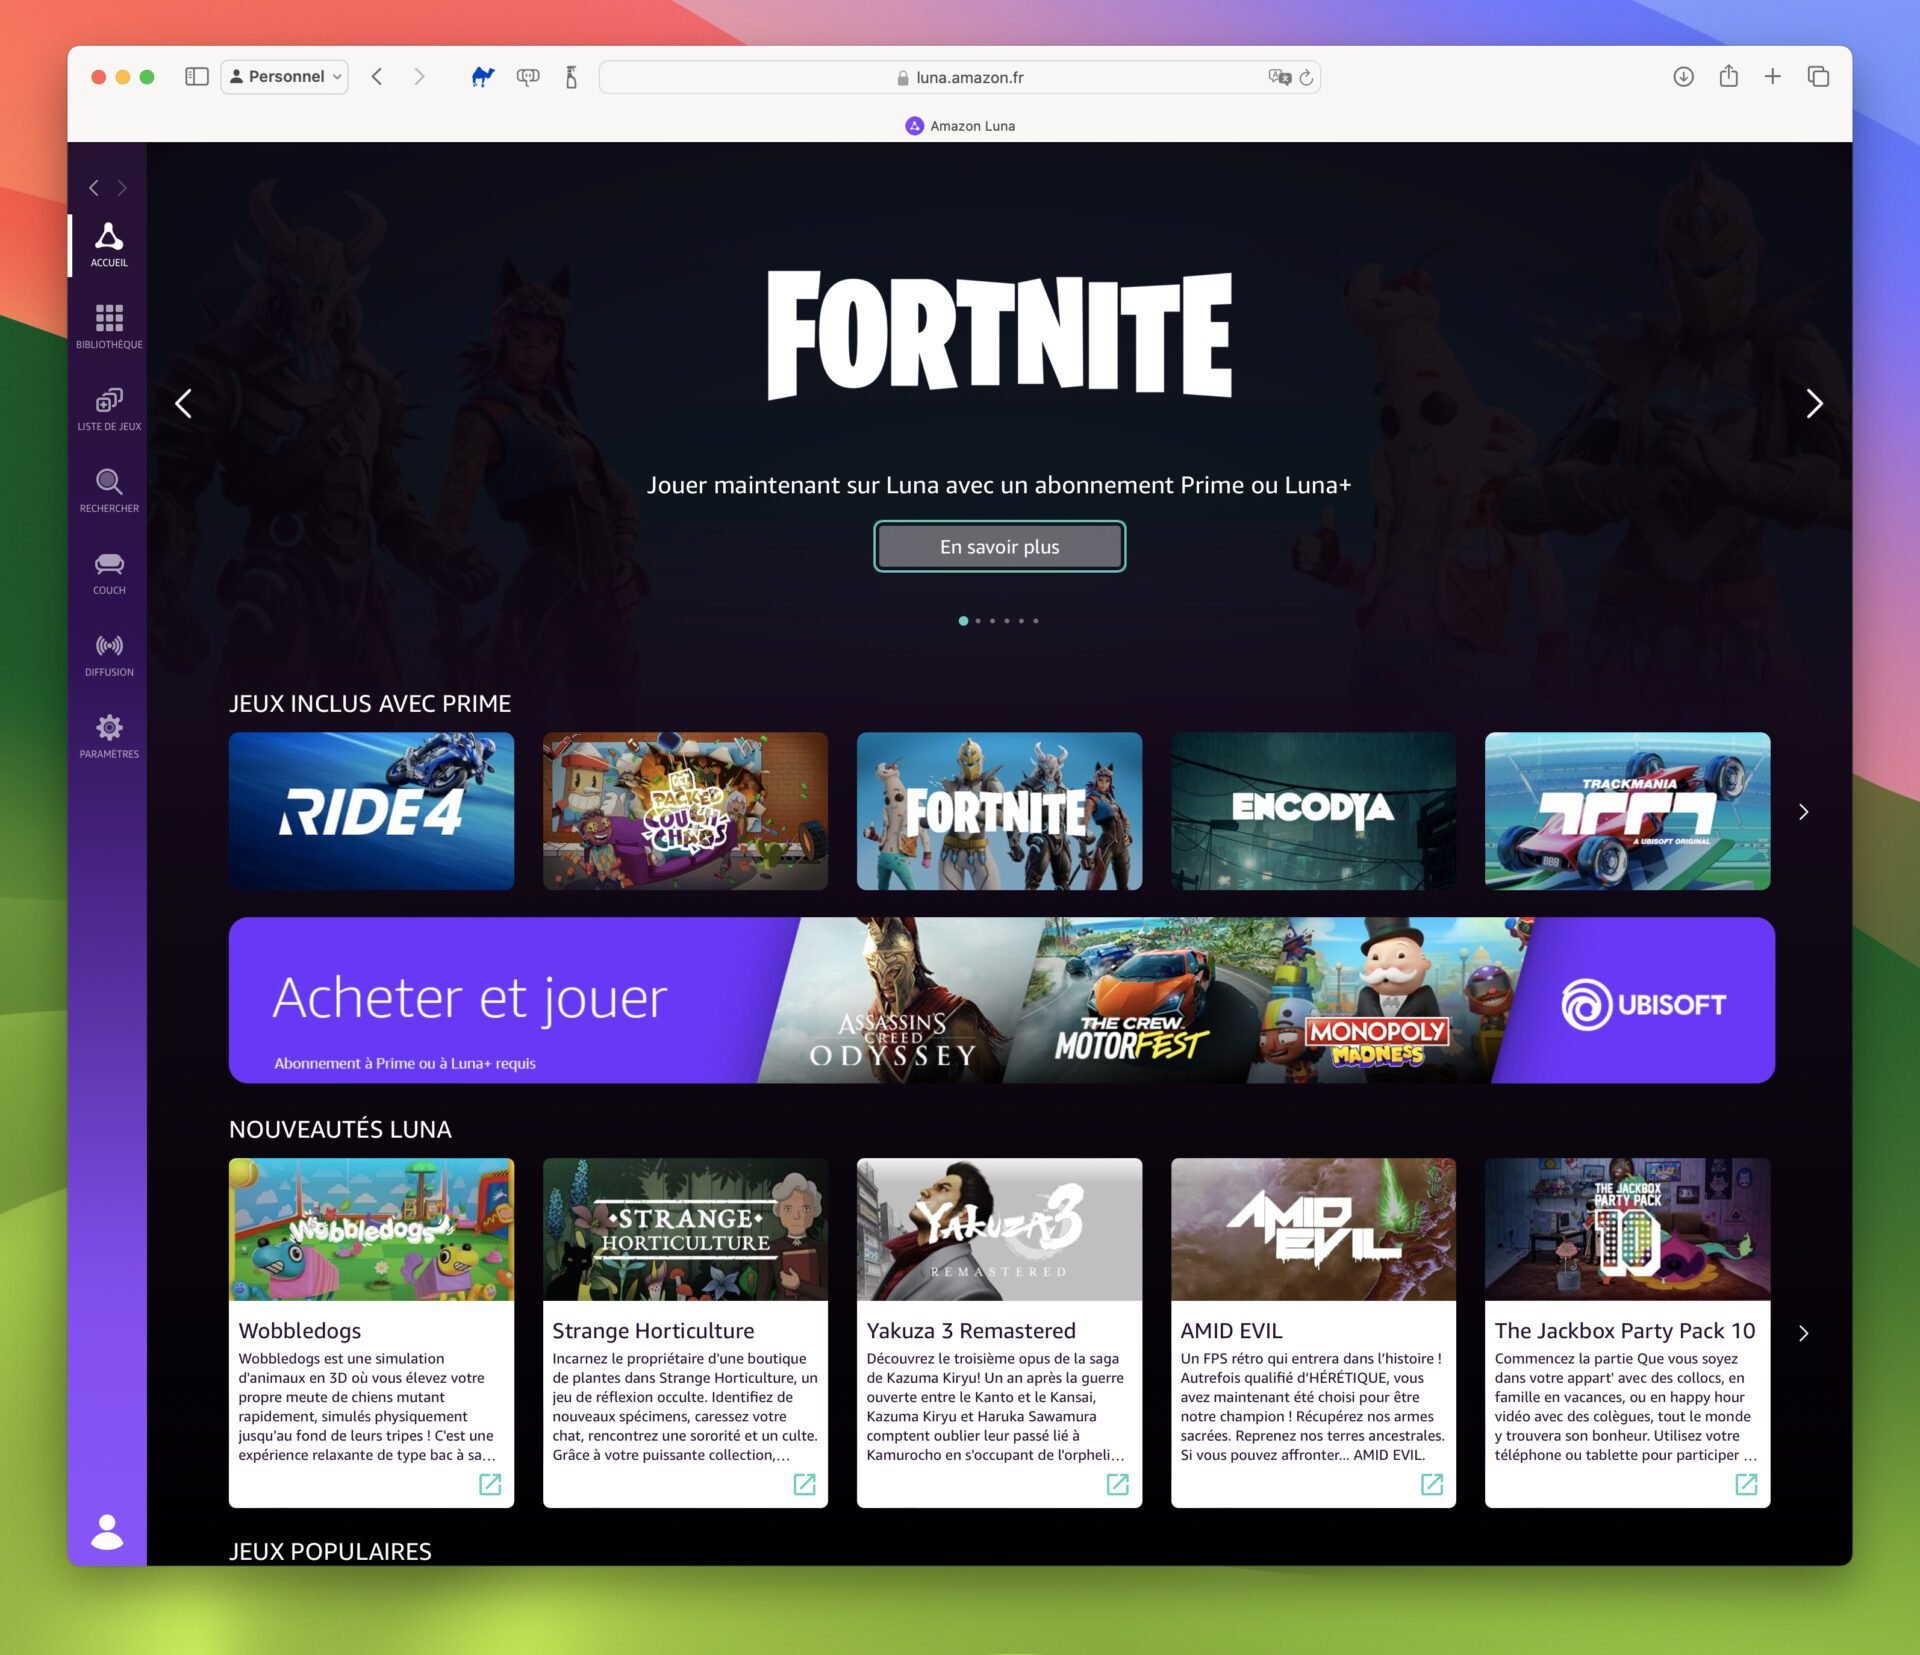
Task: Show Safari tab overview
Action: (1818, 77)
